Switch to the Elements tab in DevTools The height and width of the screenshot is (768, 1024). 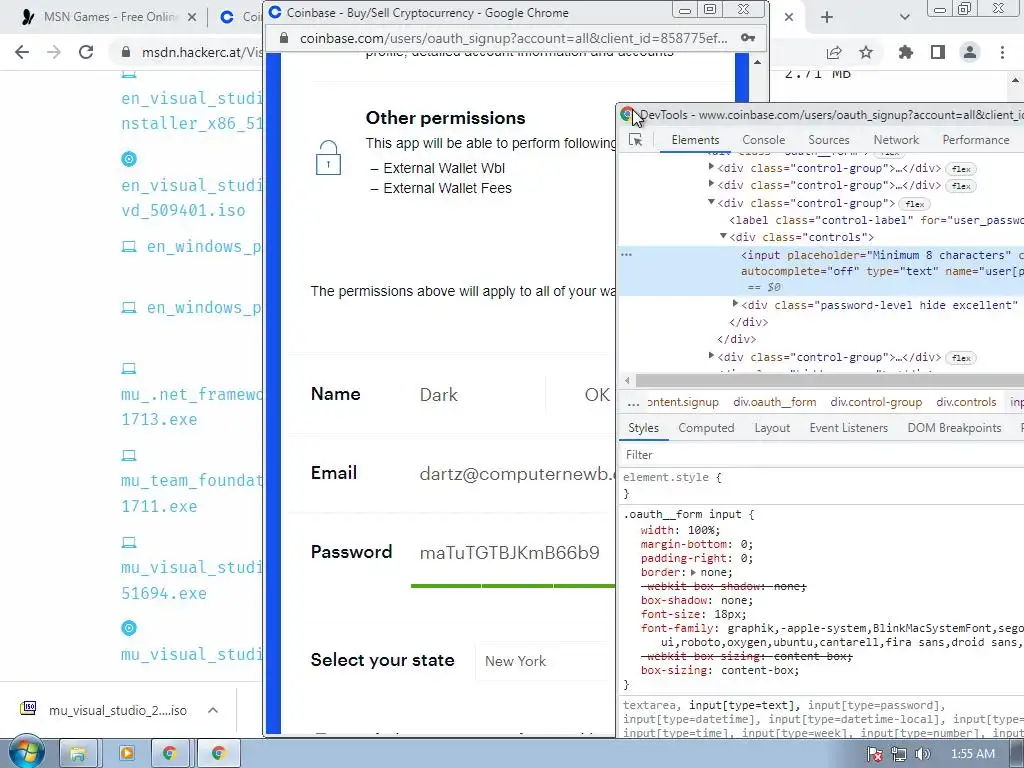pyautogui.click(x=696, y=140)
